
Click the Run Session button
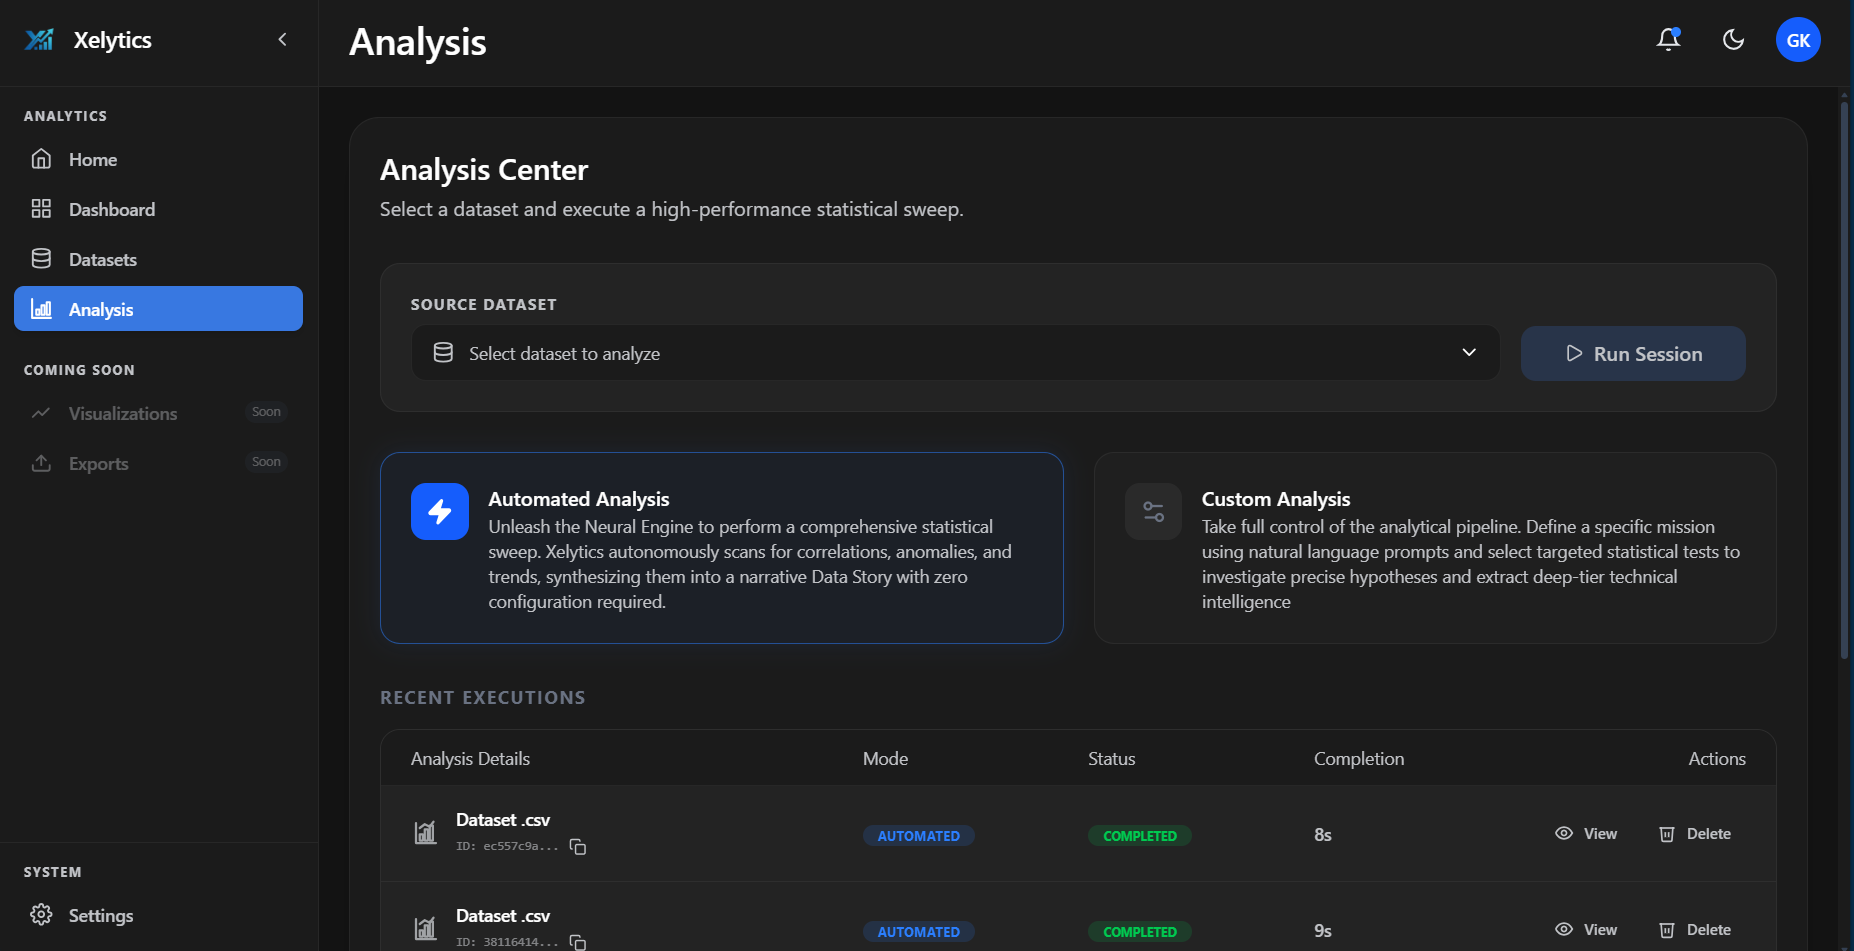tap(1632, 353)
